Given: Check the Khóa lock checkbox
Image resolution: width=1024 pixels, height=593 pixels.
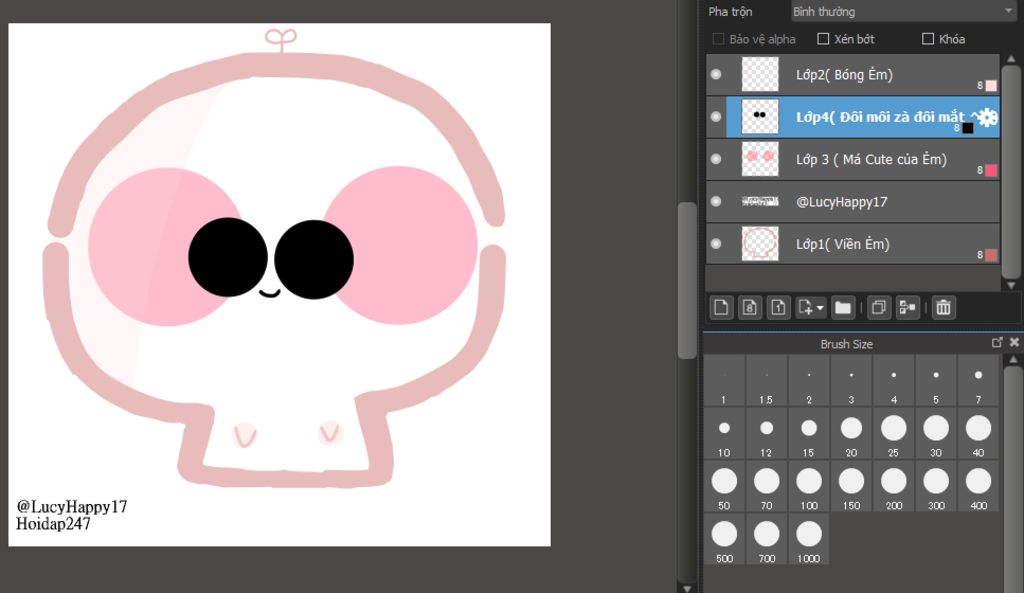Looking at the screenshot, I should 928,39.
